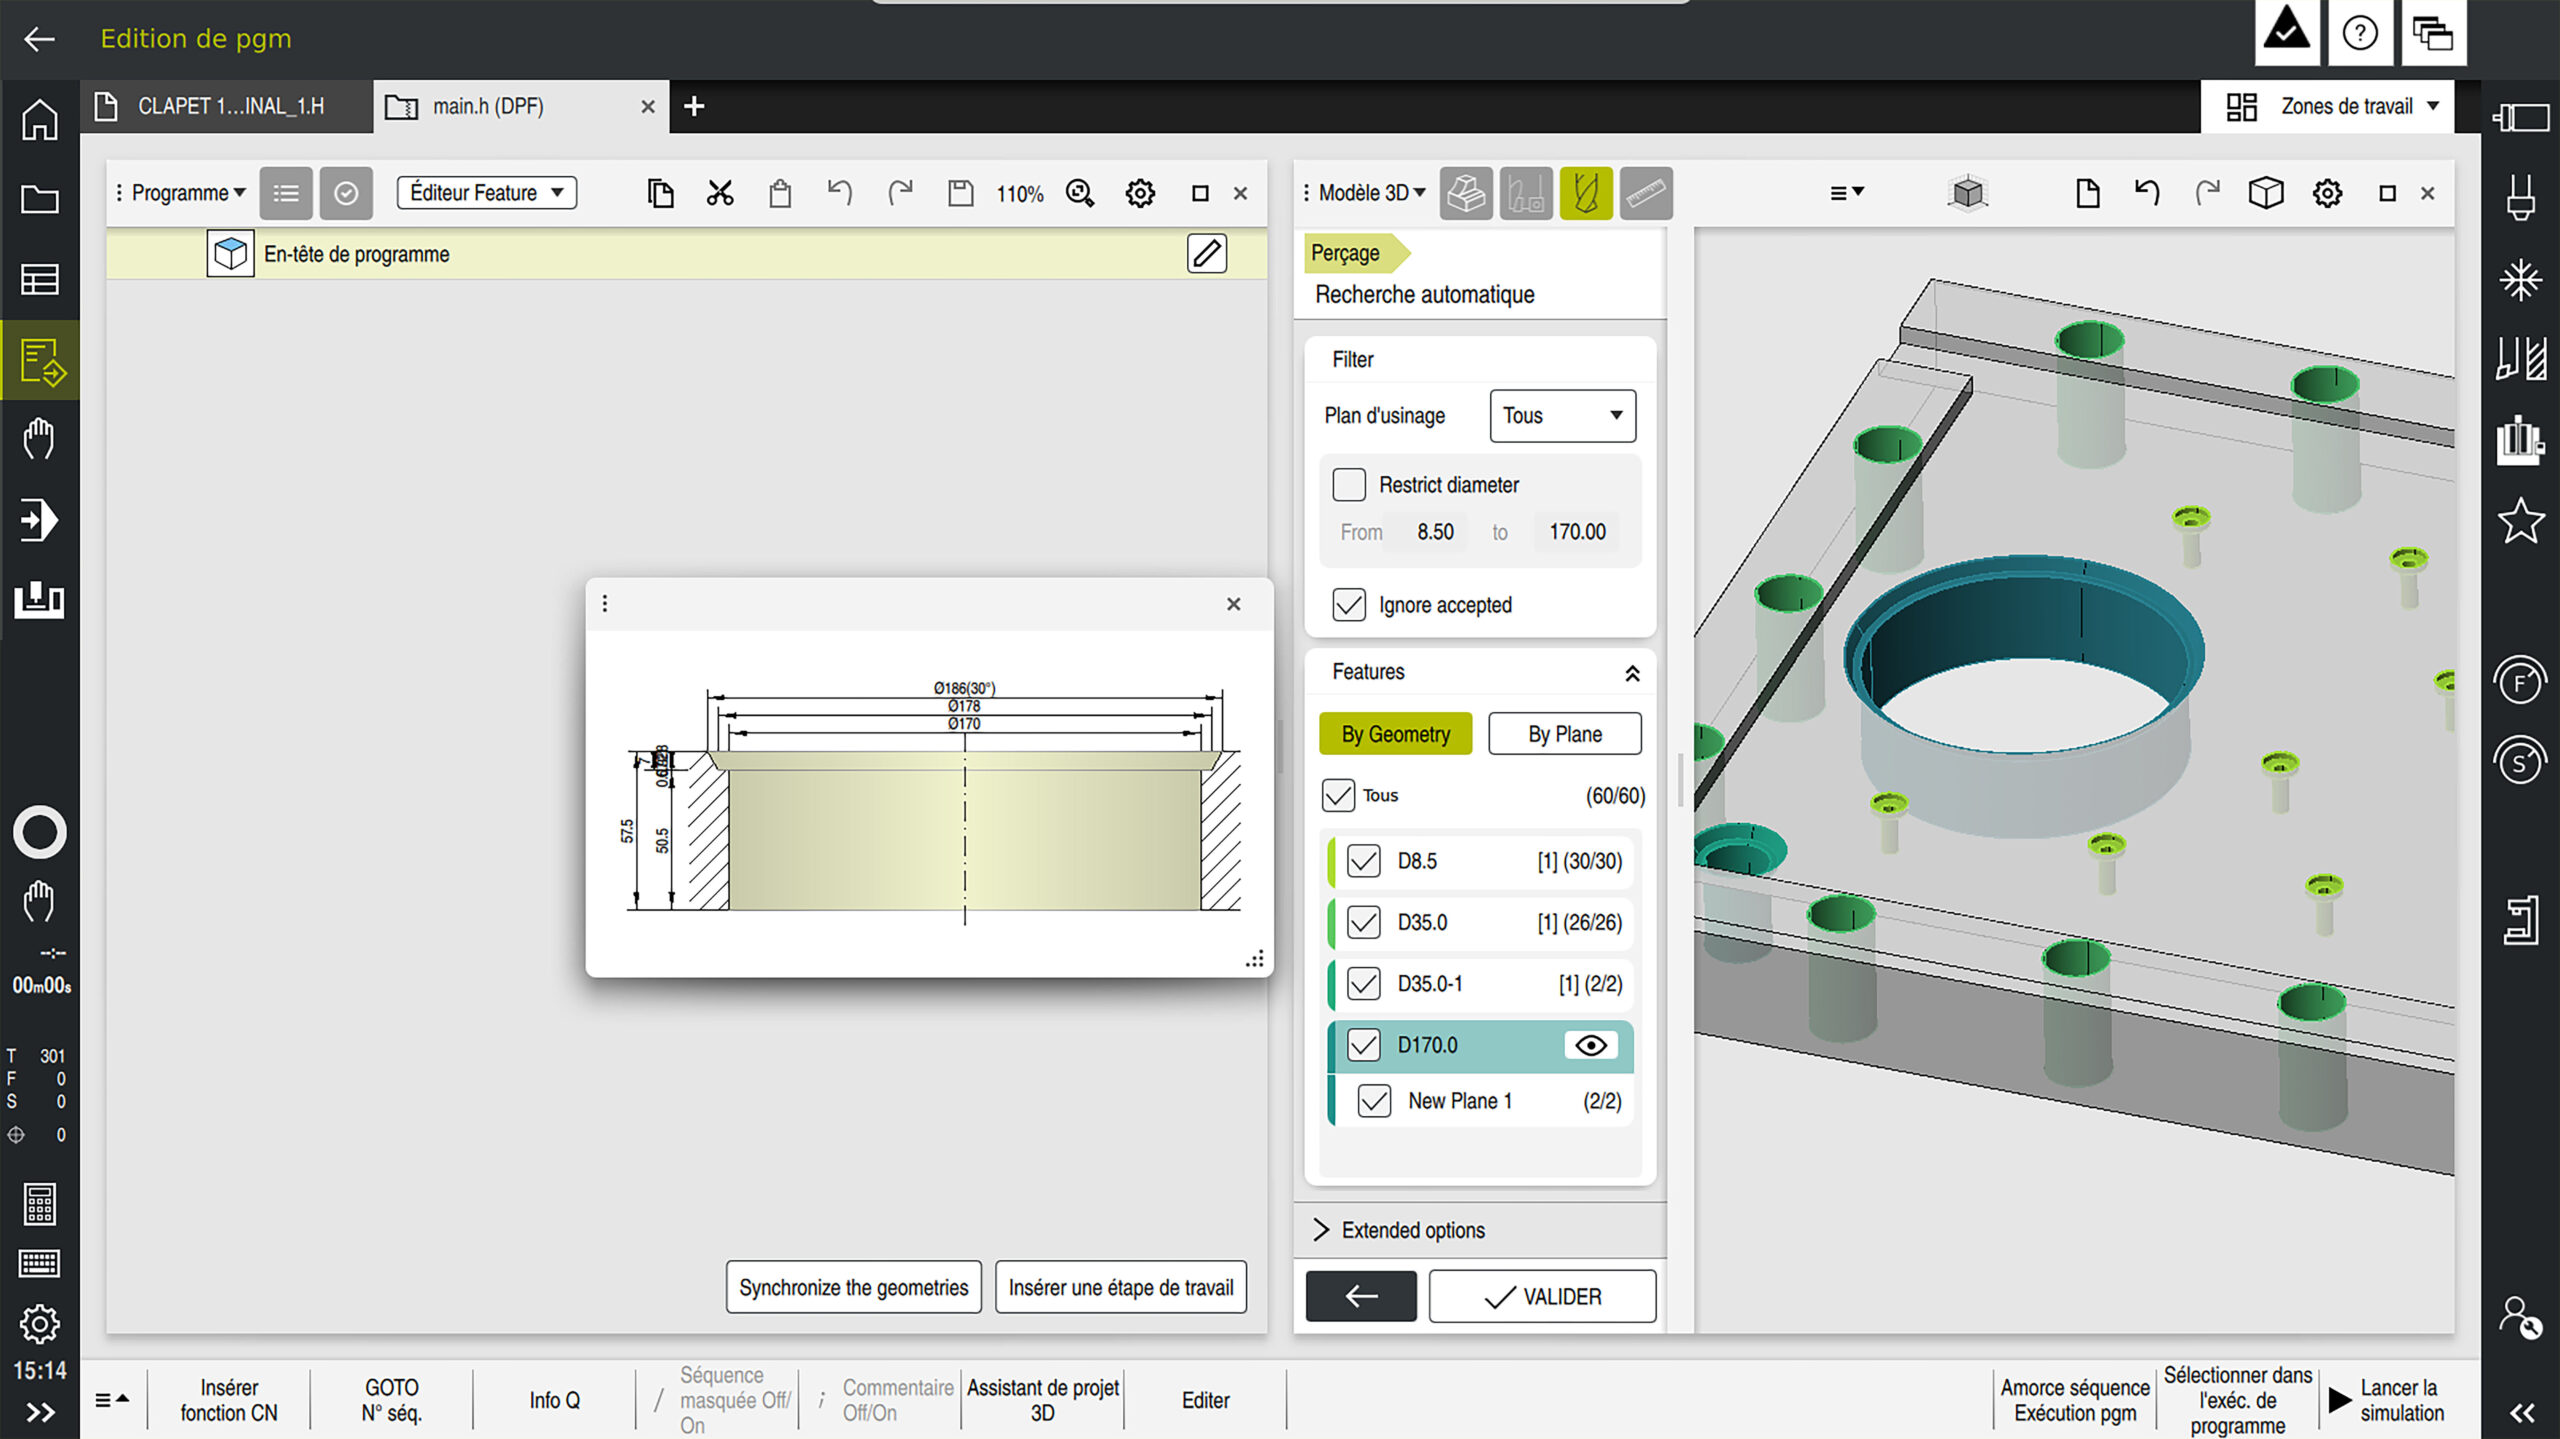The width and height of the screenshot is (2560, 1439).
Task: Click the VALIDER button
Action: [1542, 1297]
